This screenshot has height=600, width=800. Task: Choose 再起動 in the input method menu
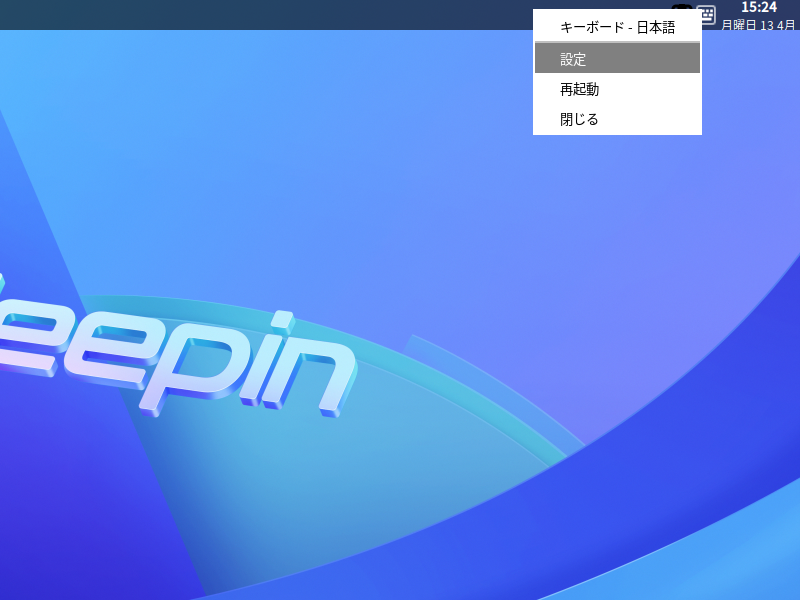click(x=617, y=89)
